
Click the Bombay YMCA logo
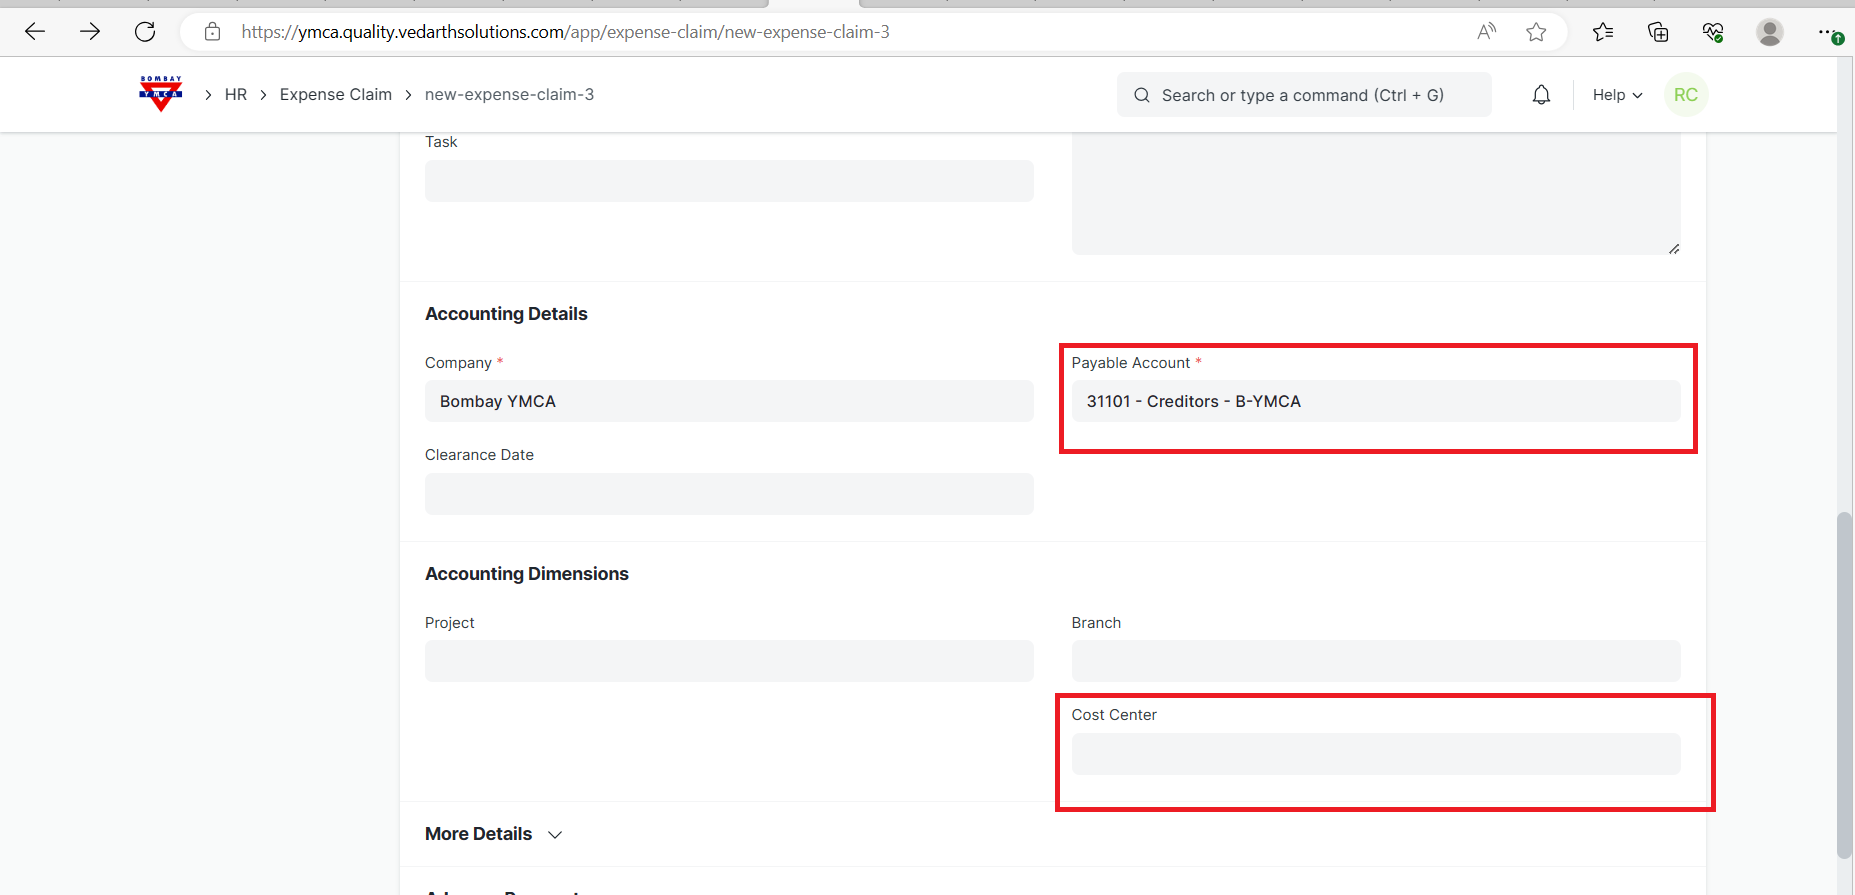point(160,94)
